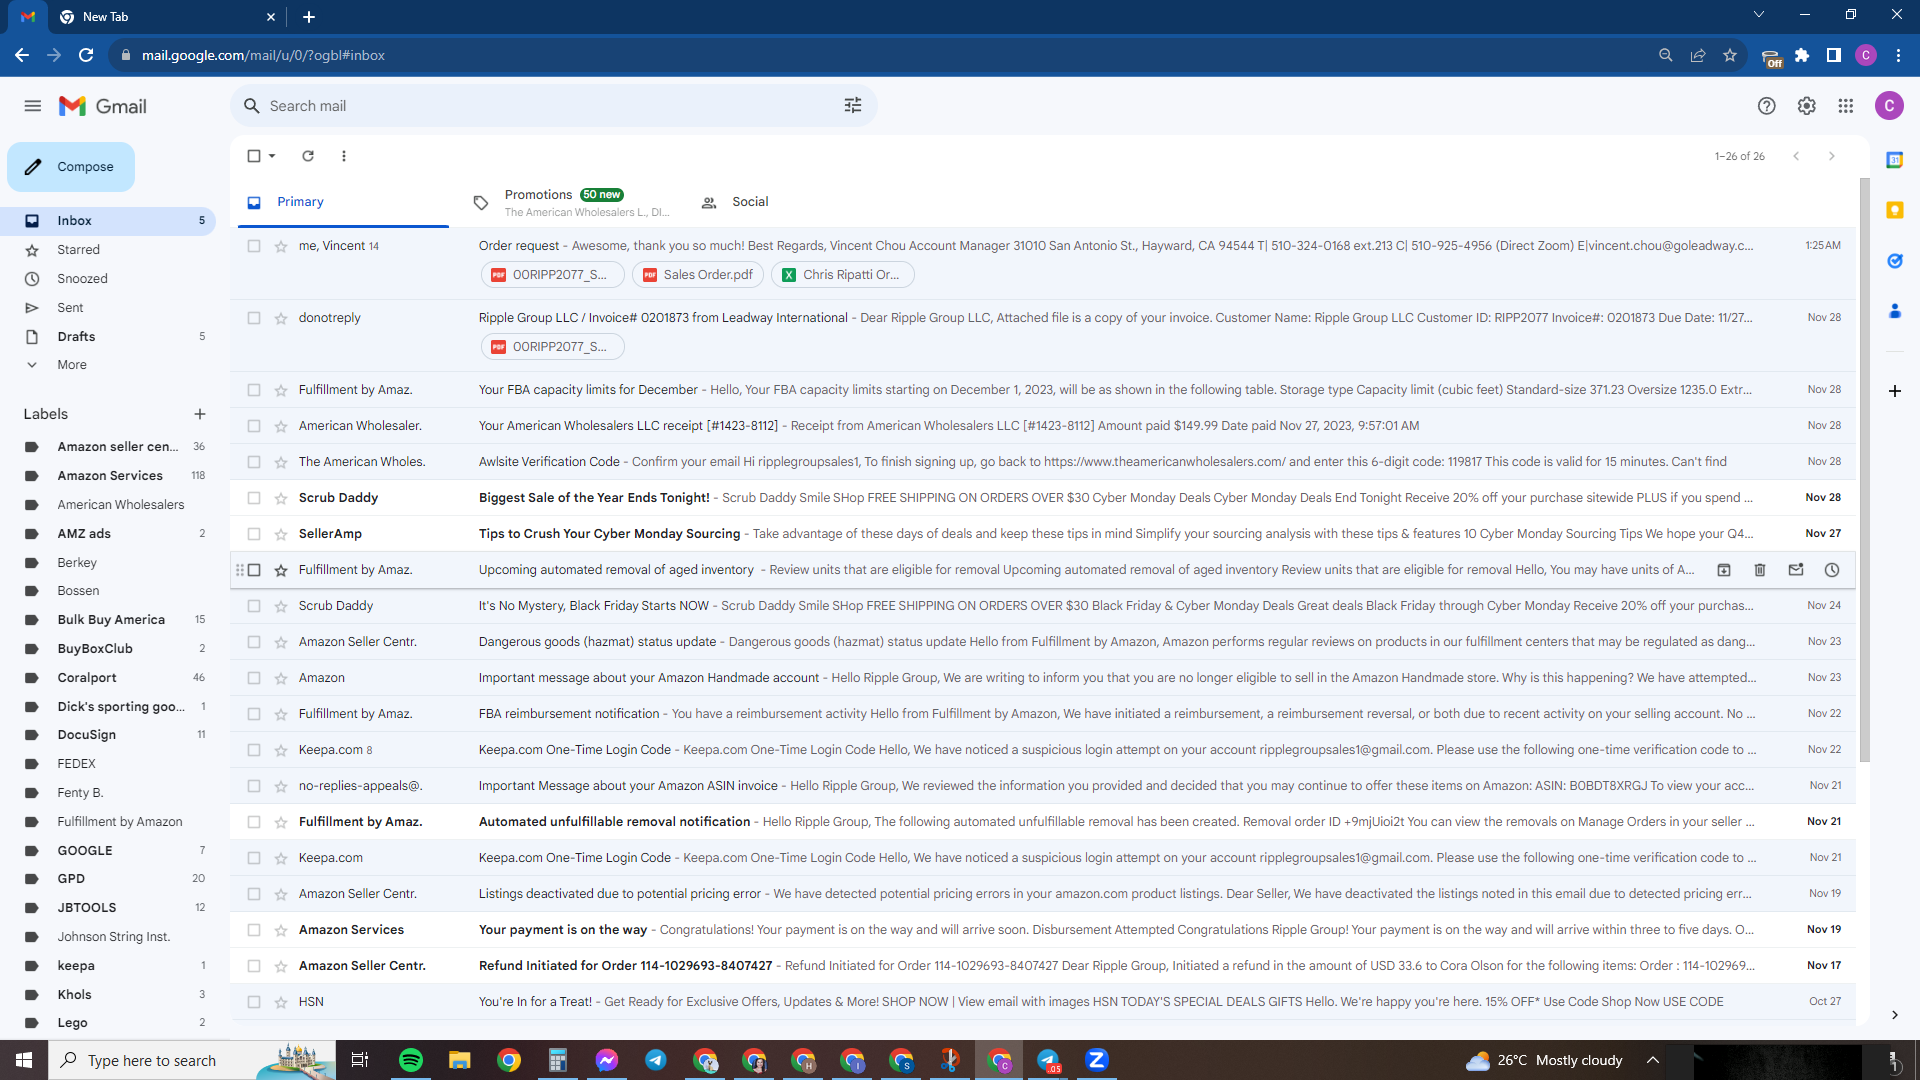Star the HSN email
Image resolution: width=1920 pixels, height=1080 pixels.
coord(281,1002)
